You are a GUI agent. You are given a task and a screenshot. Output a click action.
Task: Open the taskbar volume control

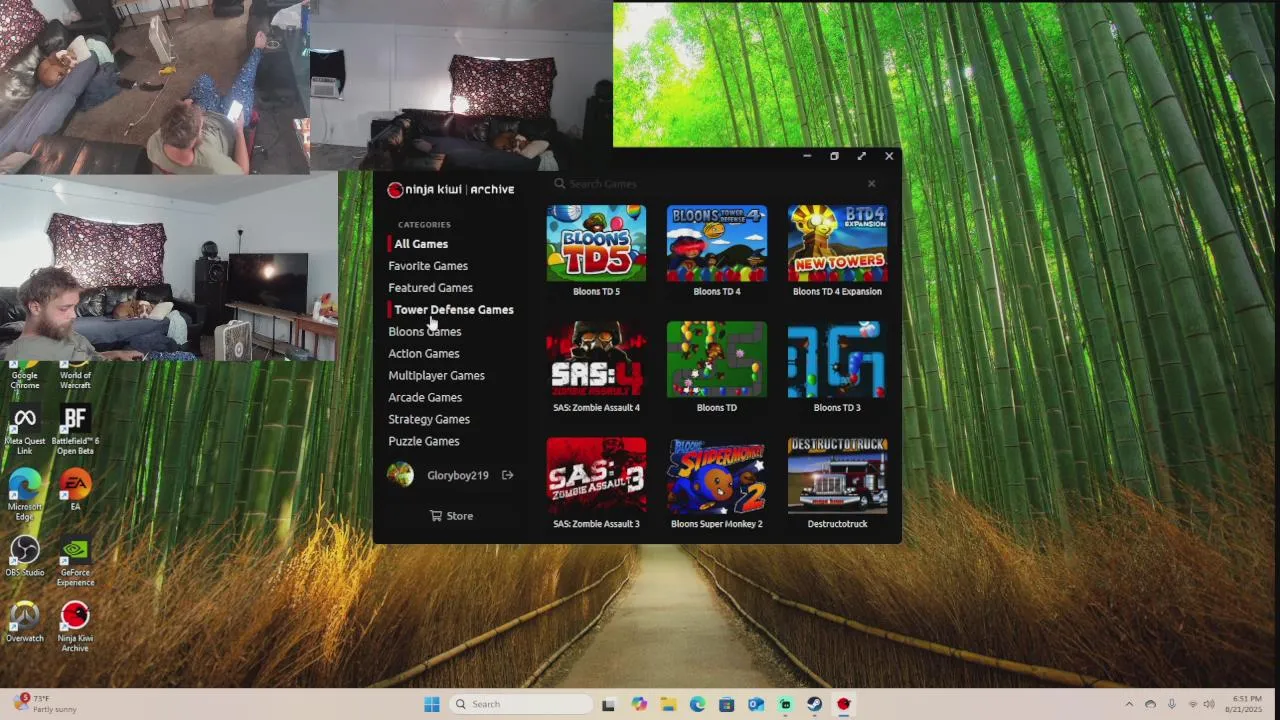pyautogui.click(x=1209, y=704)
